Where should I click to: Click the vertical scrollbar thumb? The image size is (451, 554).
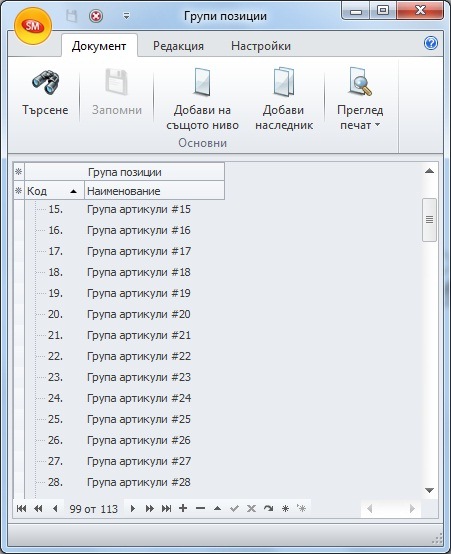pyautogui.click(x=429, y=220)
